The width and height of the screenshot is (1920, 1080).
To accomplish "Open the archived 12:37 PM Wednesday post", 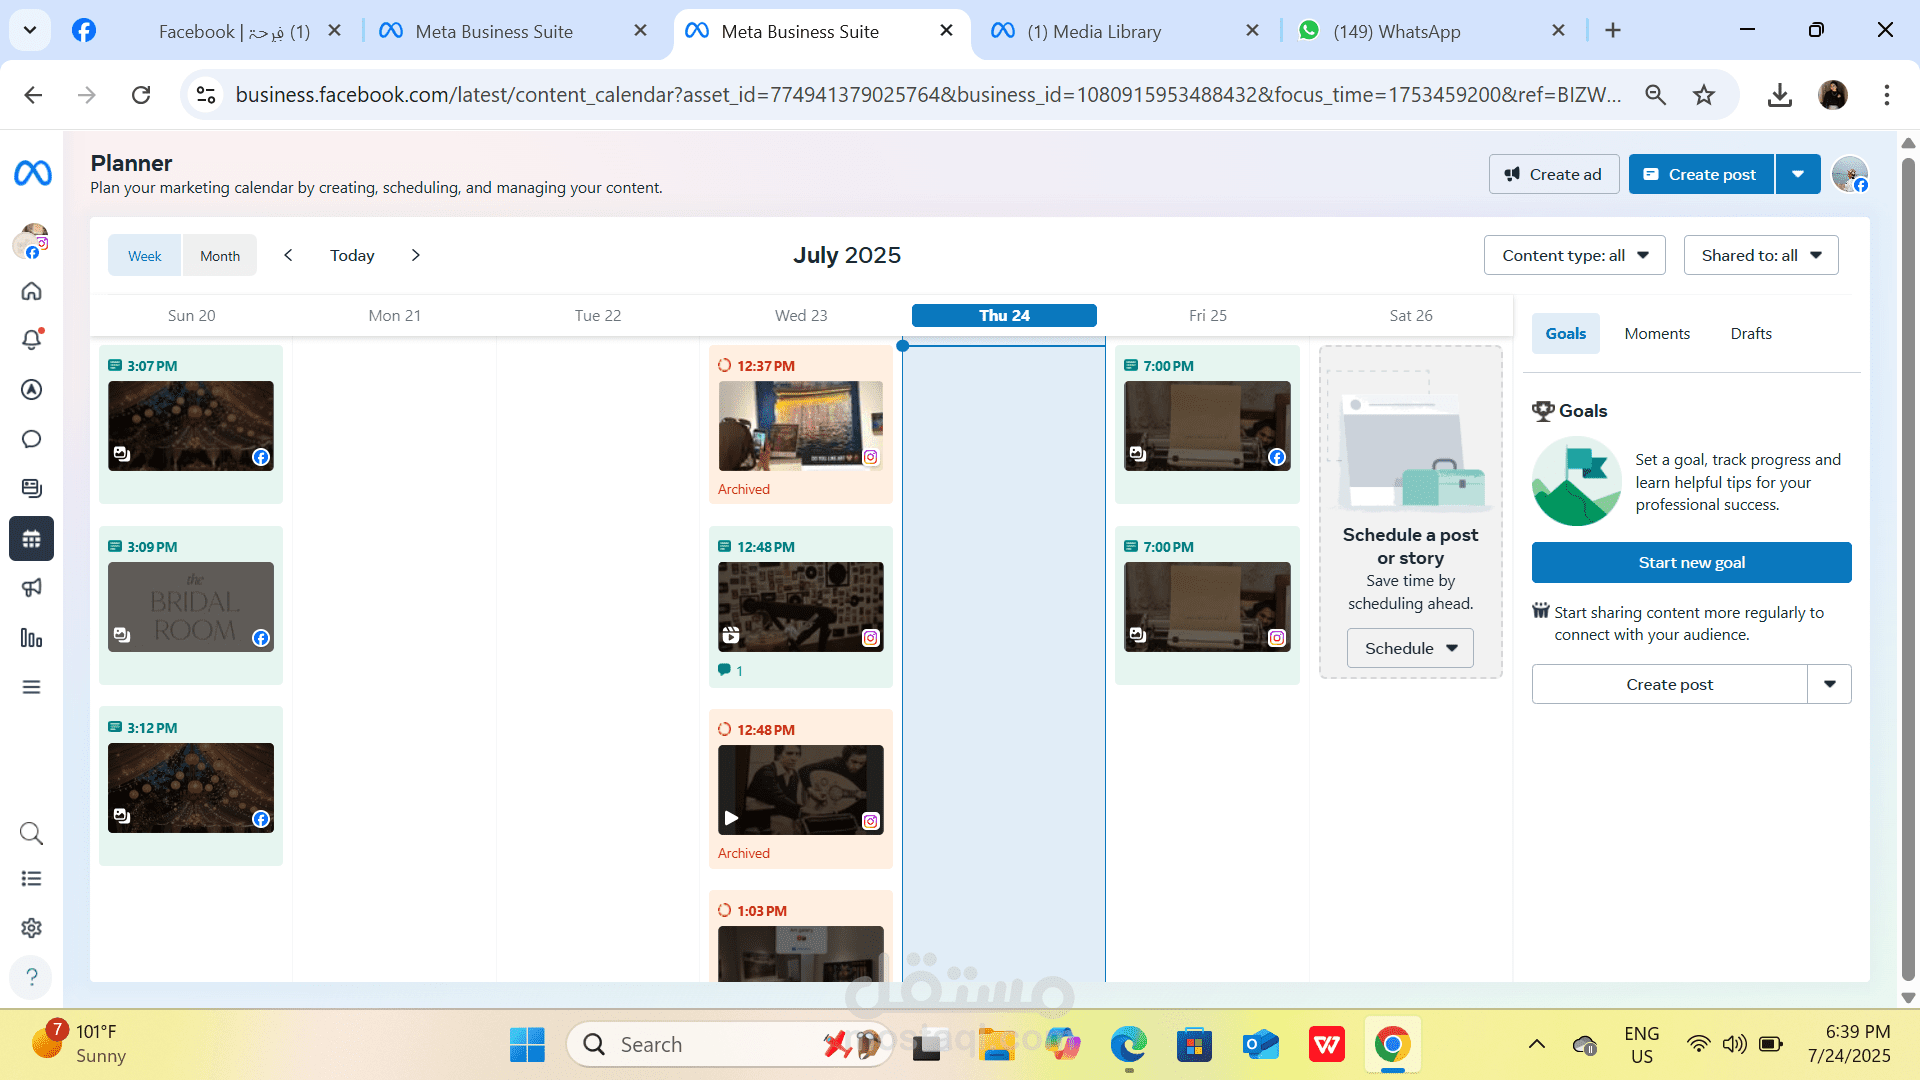I will (801, 426).
